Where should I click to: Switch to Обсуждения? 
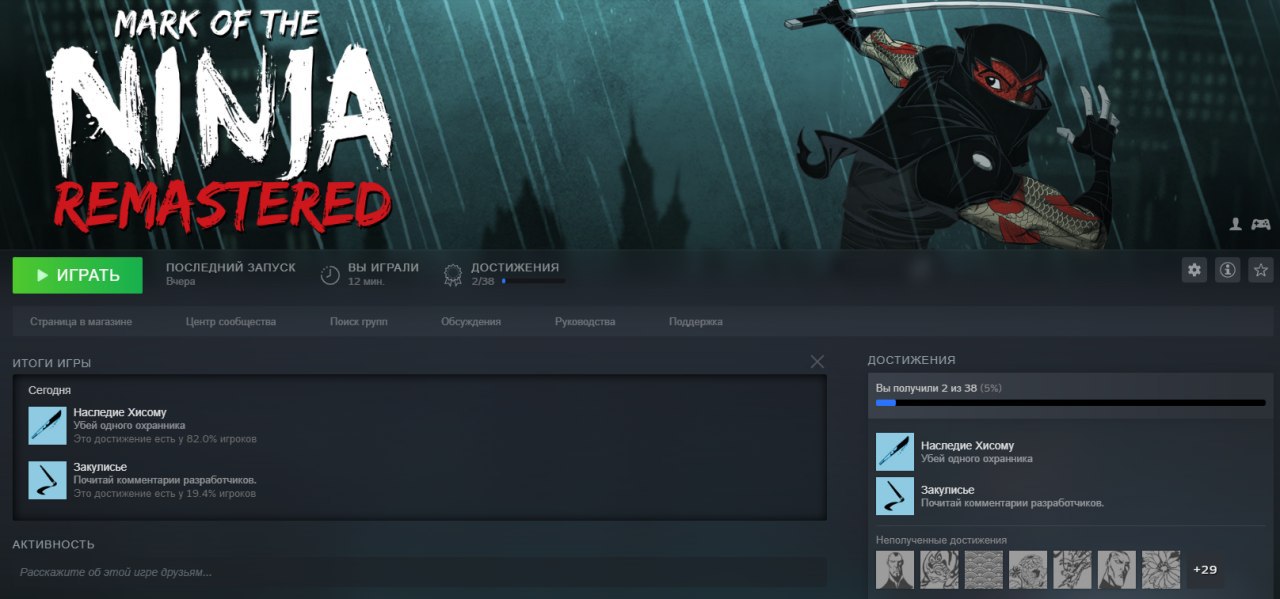pos(471,322)
